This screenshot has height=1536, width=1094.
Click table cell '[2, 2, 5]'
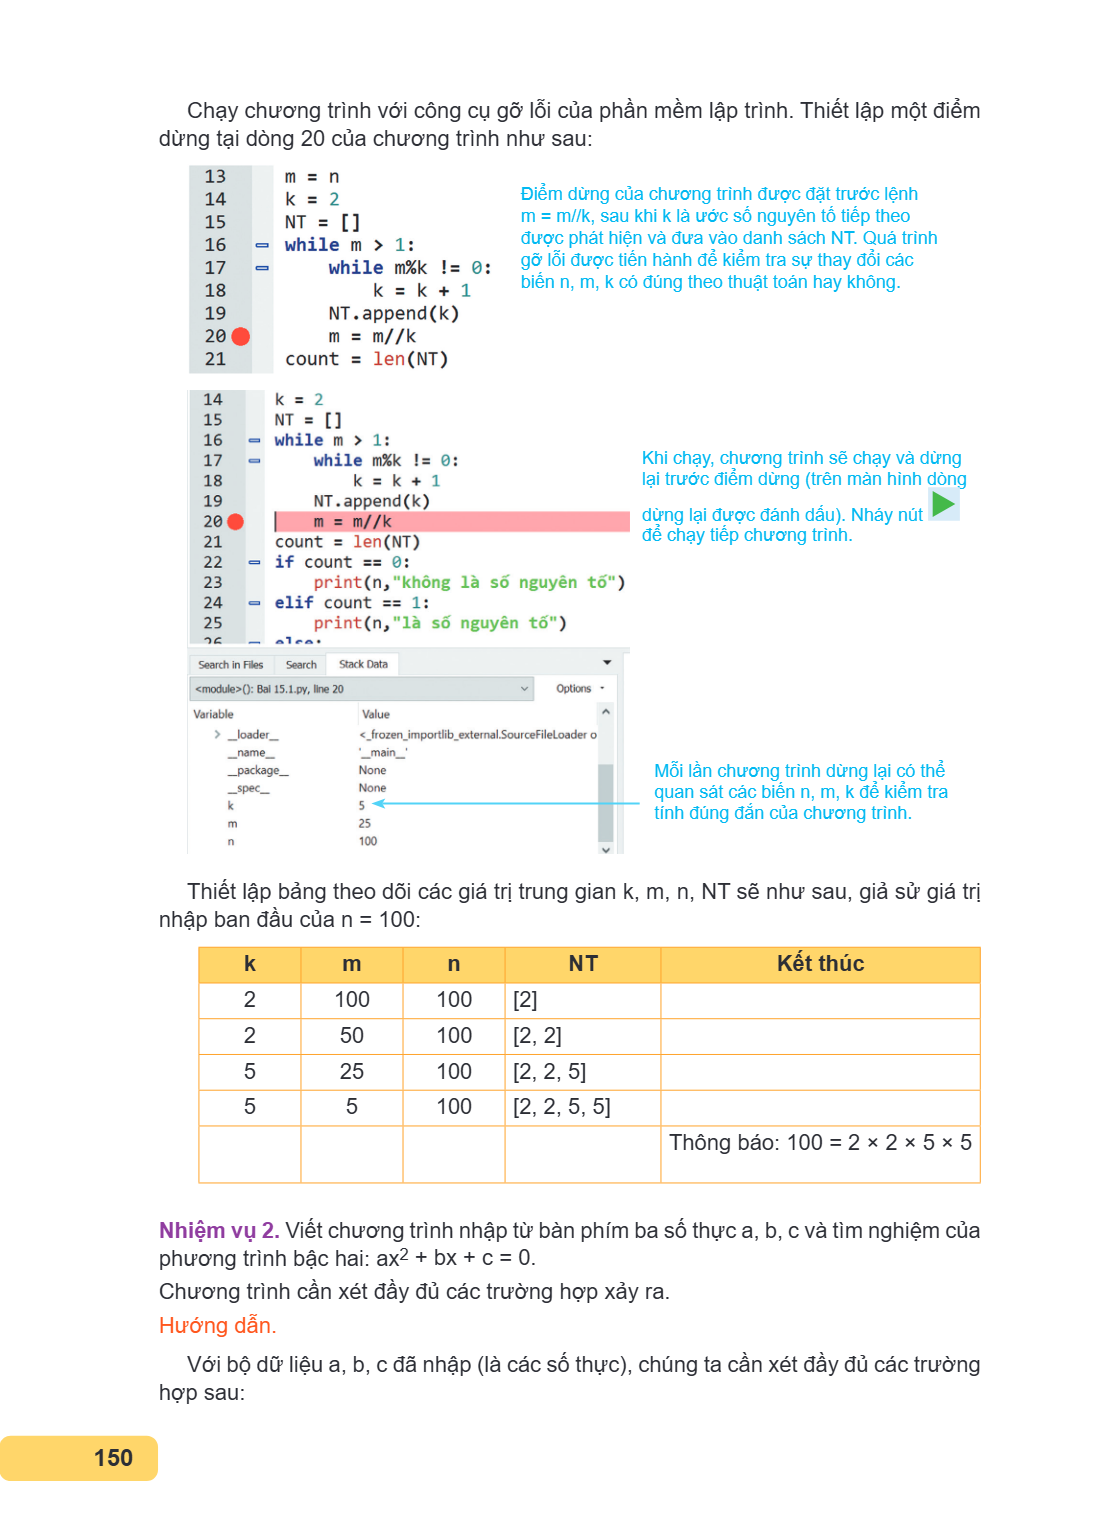[583, 1072]
